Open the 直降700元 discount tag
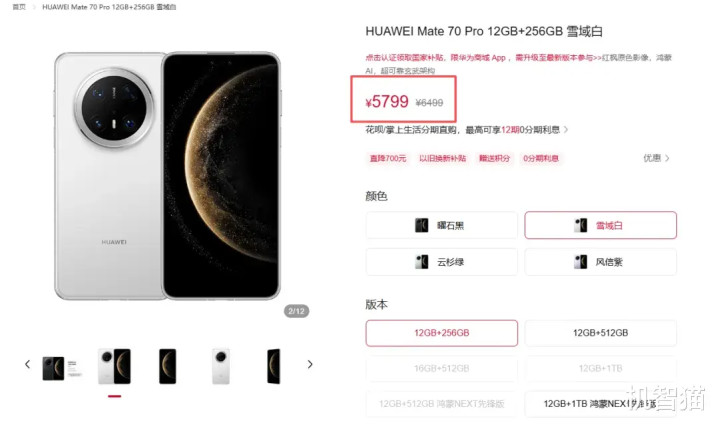This screenshot has height=429, width=719. 388,159
